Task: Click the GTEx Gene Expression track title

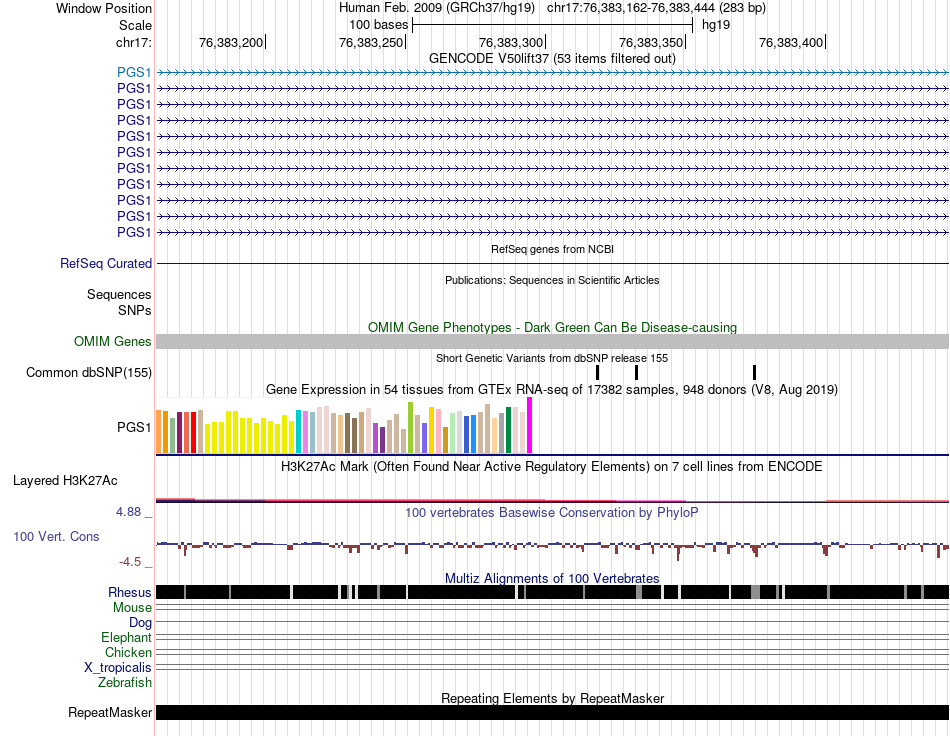Action: coord(552,390)
